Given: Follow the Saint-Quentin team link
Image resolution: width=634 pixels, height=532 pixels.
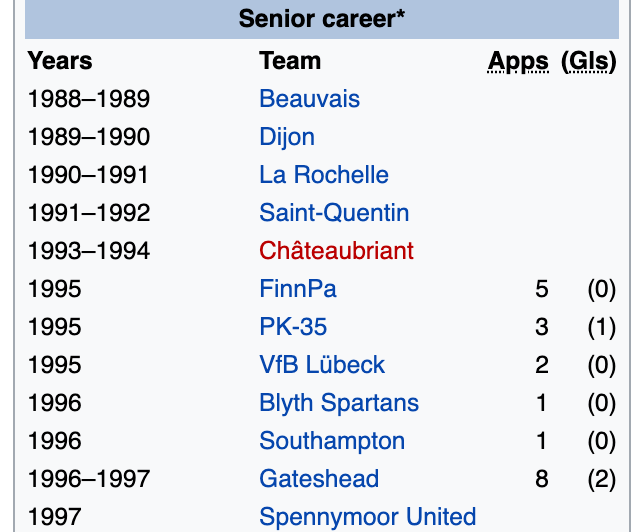Looking at the screenshot, I should click(x=334, y=213).
